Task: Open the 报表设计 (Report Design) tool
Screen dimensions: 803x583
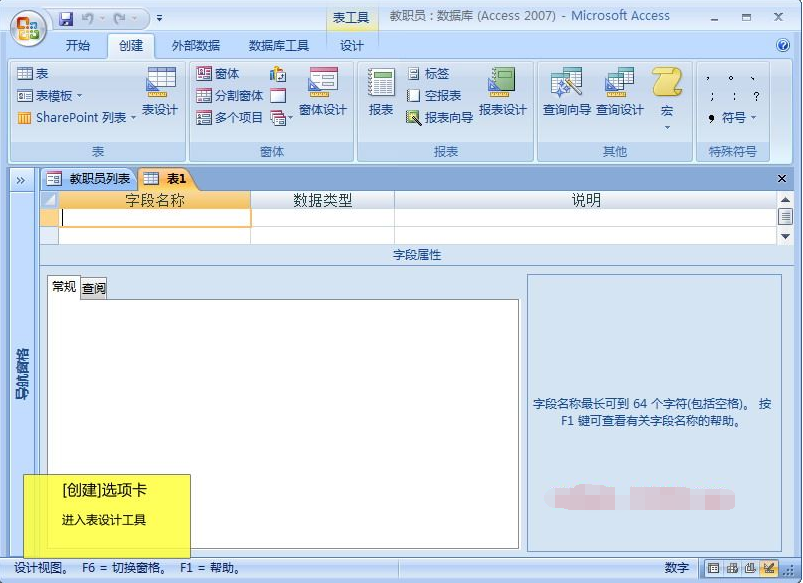Action: tap(502, 91)
